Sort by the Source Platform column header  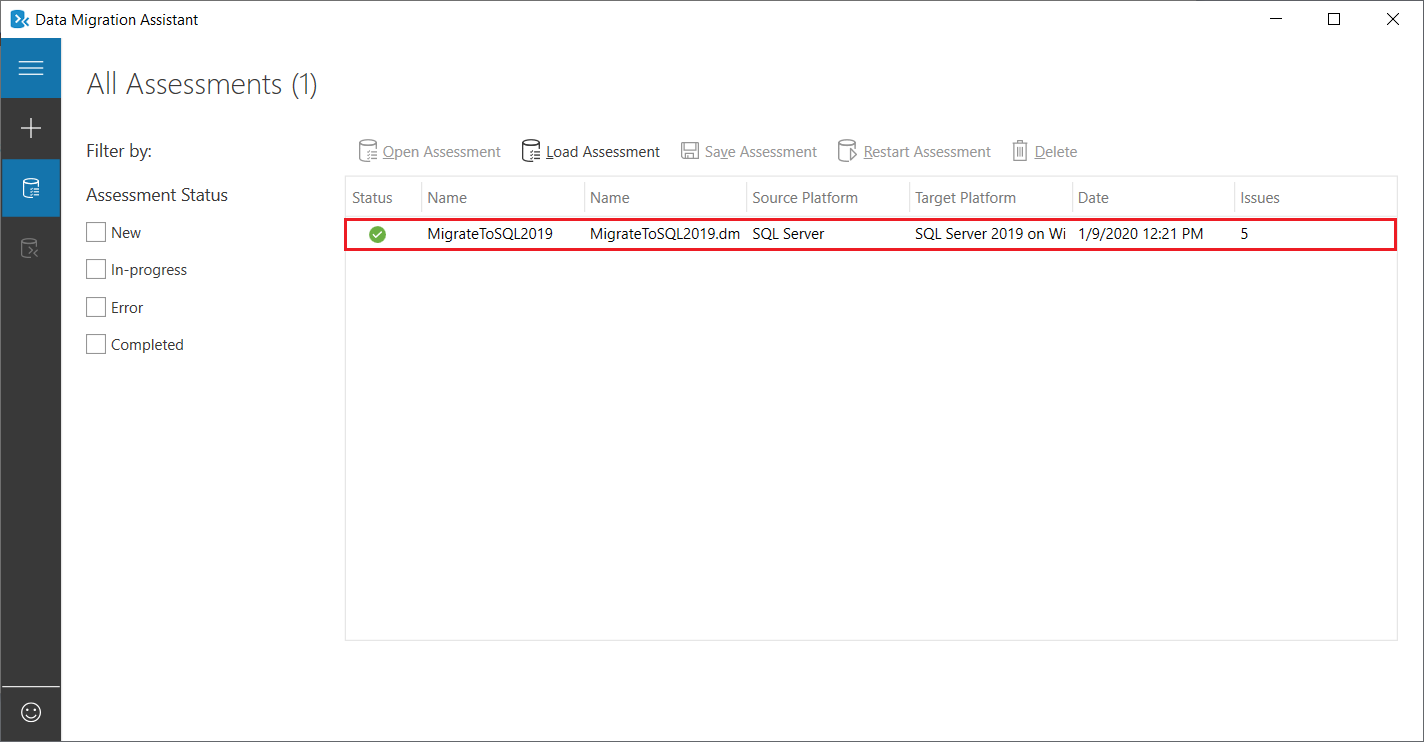tap(828, 198)
